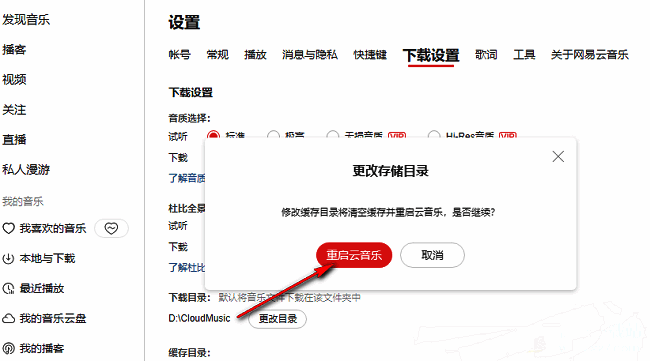Open 本地与下载 in sidebar
This screenshot has height=361, width=650.
point(47,259)
